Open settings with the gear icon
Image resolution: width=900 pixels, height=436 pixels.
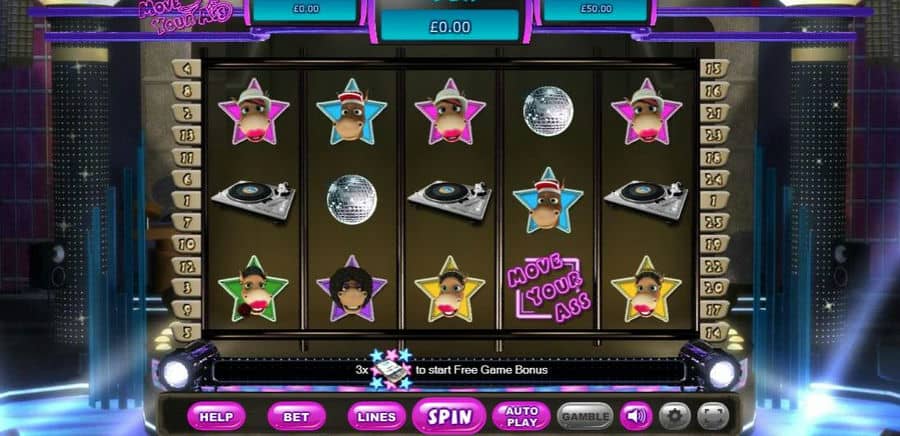[x=674, y=416]
